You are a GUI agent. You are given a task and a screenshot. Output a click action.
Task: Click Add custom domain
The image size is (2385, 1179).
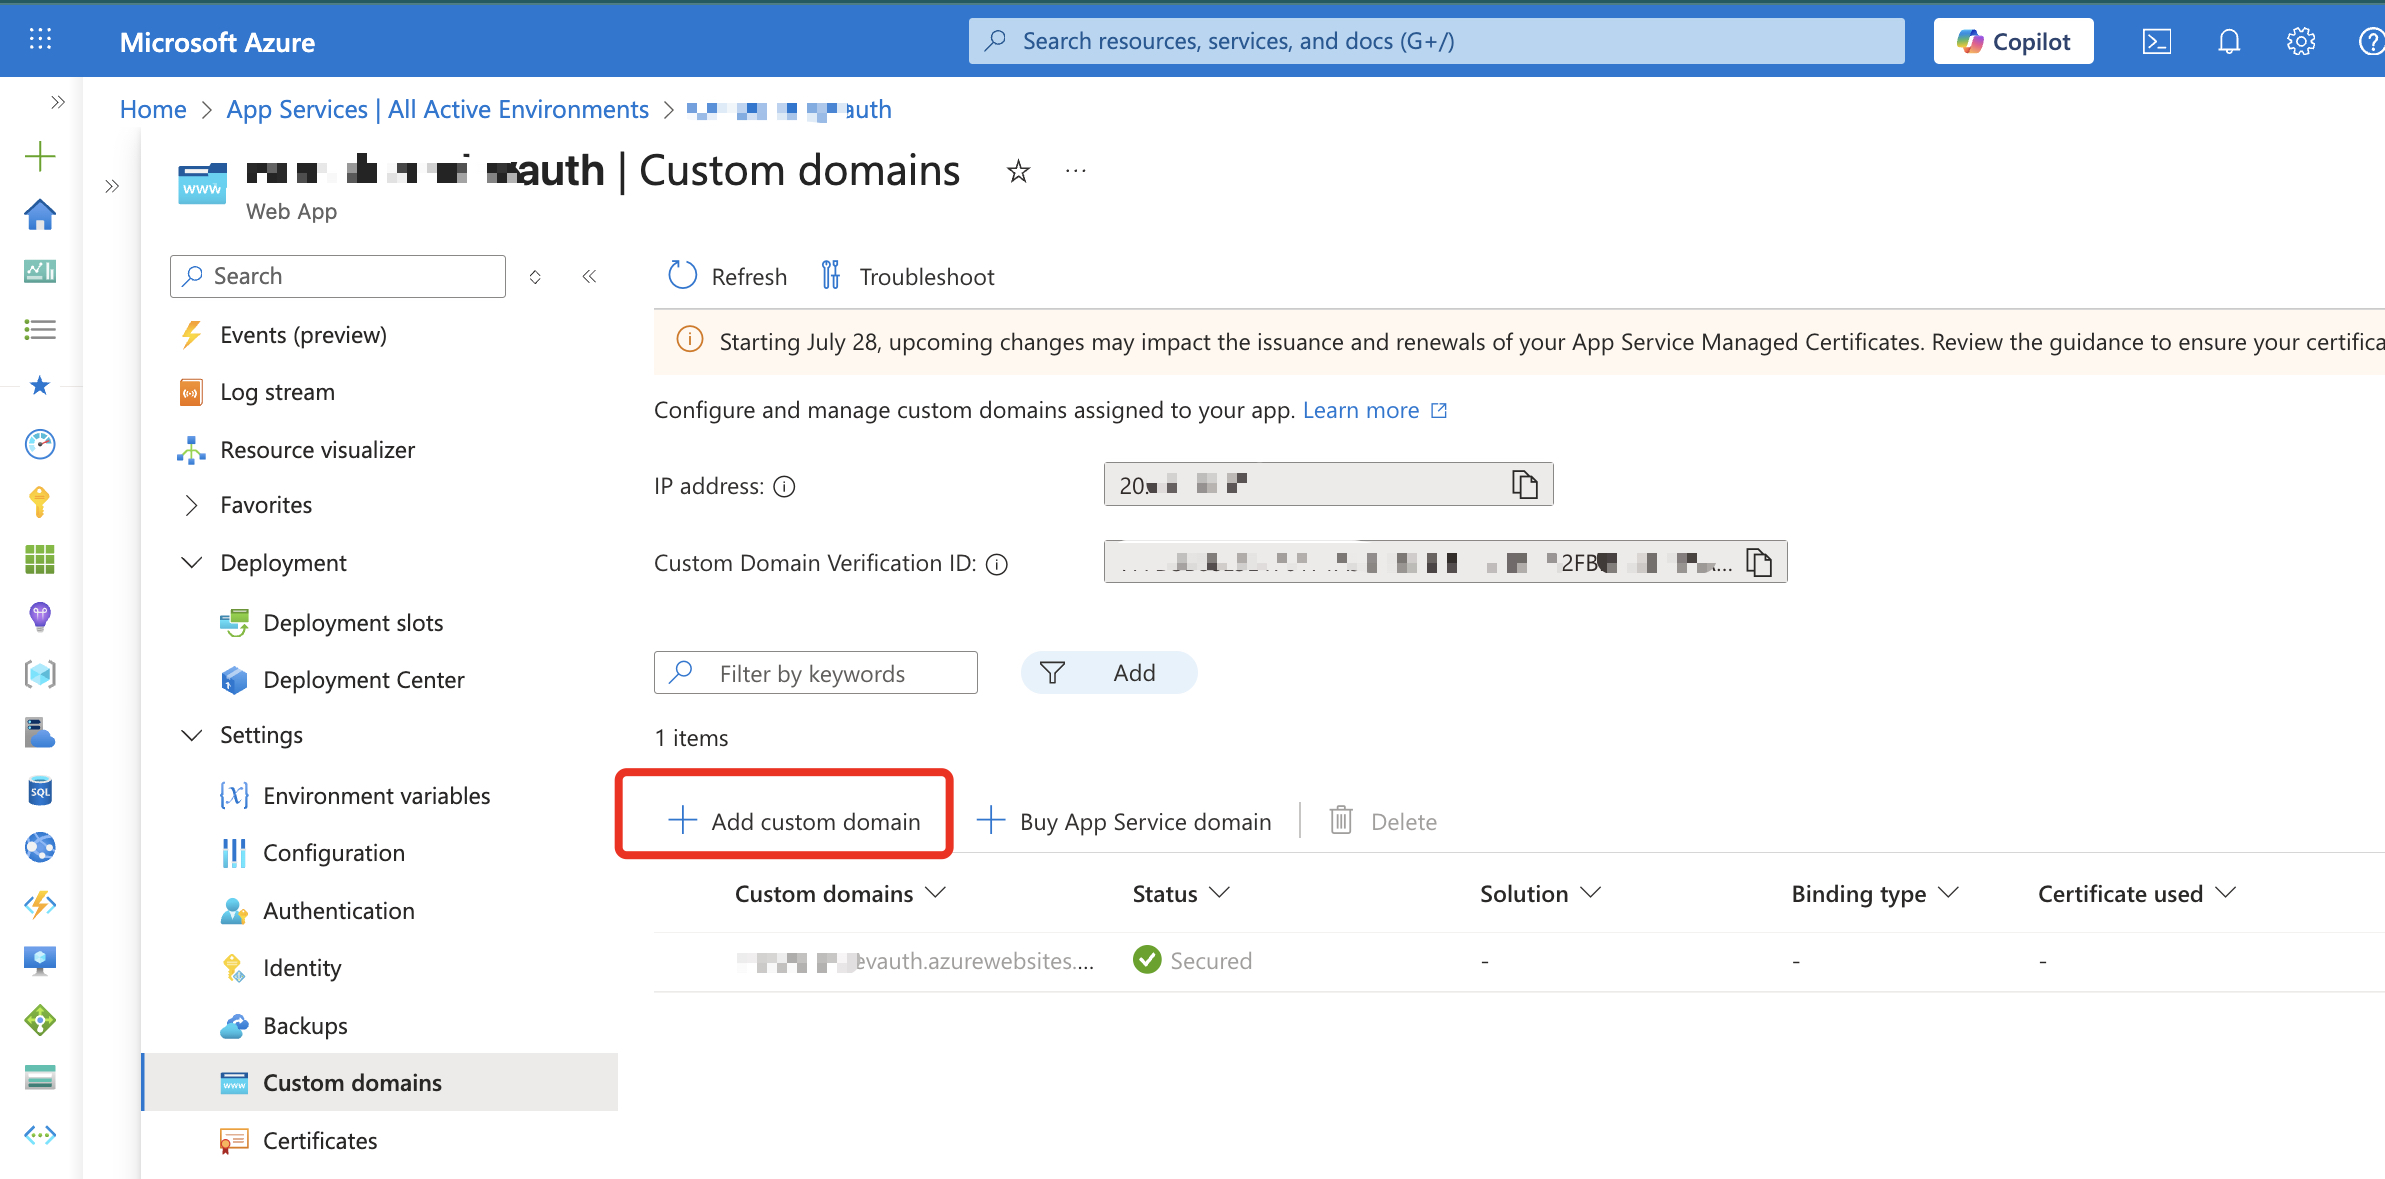[x=794, y=821]
